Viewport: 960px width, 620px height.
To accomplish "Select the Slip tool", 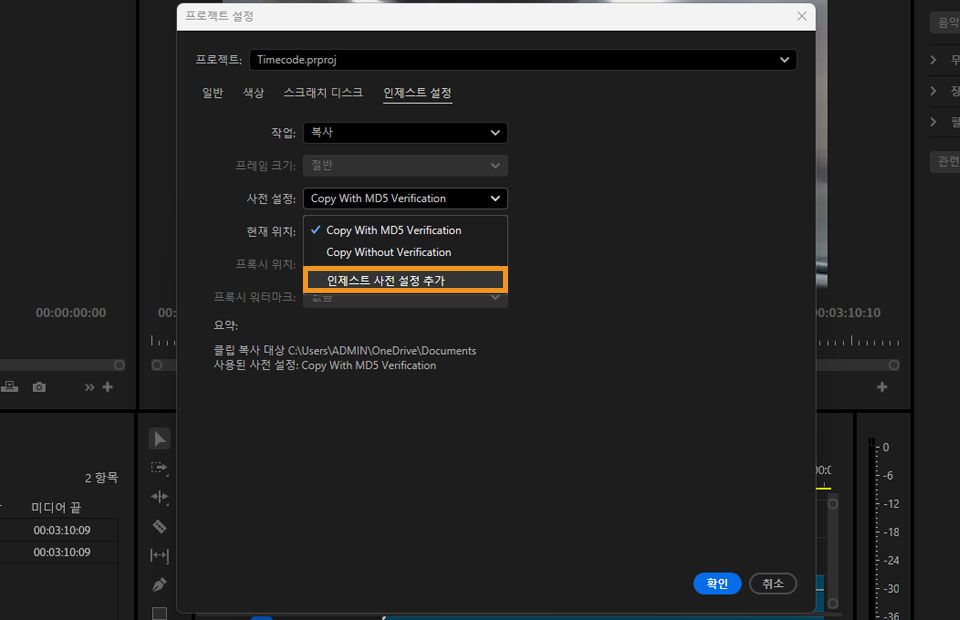I will [159, 555].
